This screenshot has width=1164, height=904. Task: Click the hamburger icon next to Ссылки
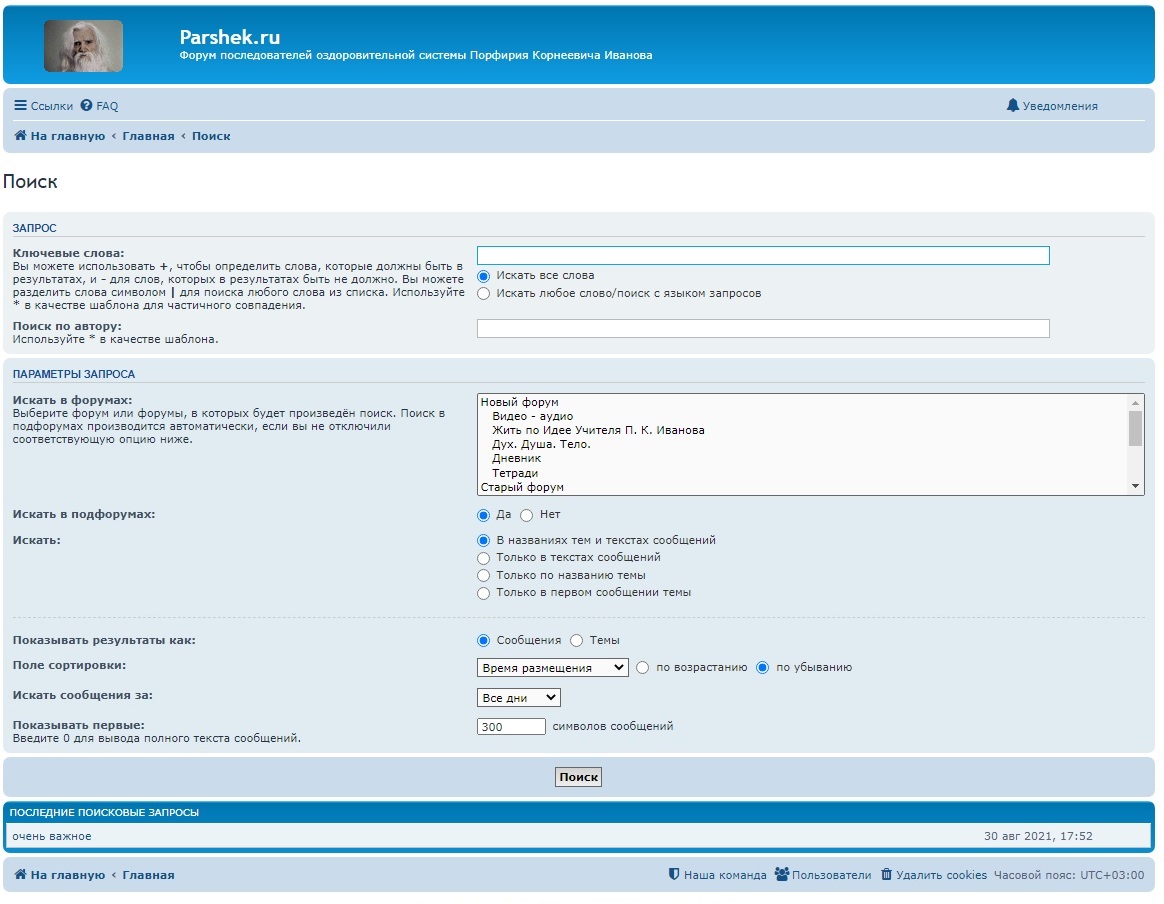coord(20,106)
